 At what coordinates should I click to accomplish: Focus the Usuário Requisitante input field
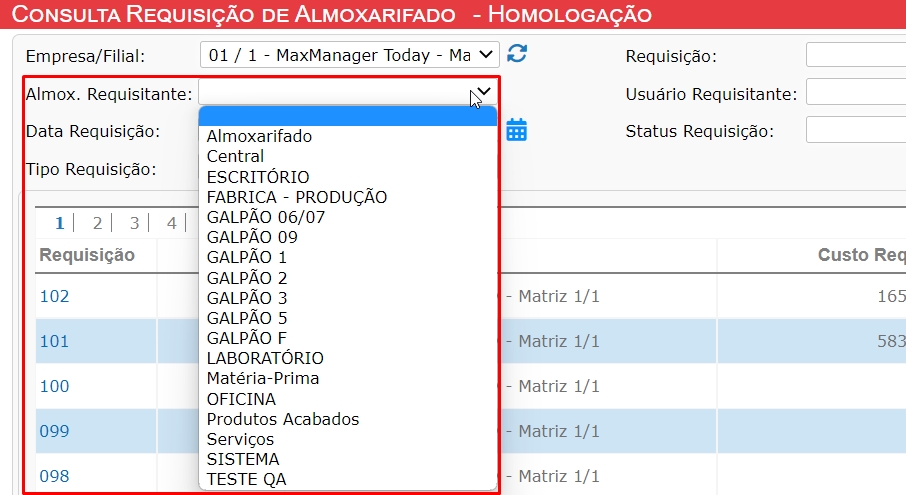[856, 92]
